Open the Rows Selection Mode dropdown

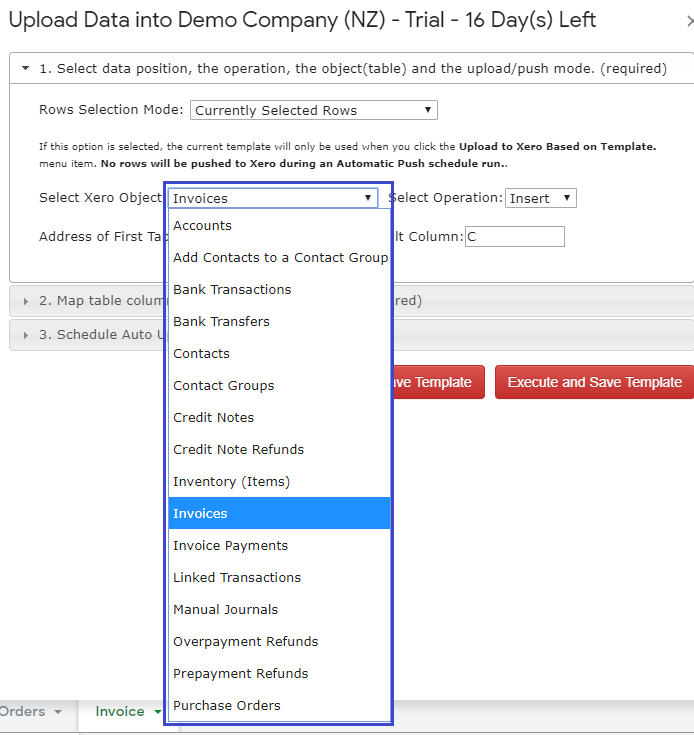pos(313,110)
